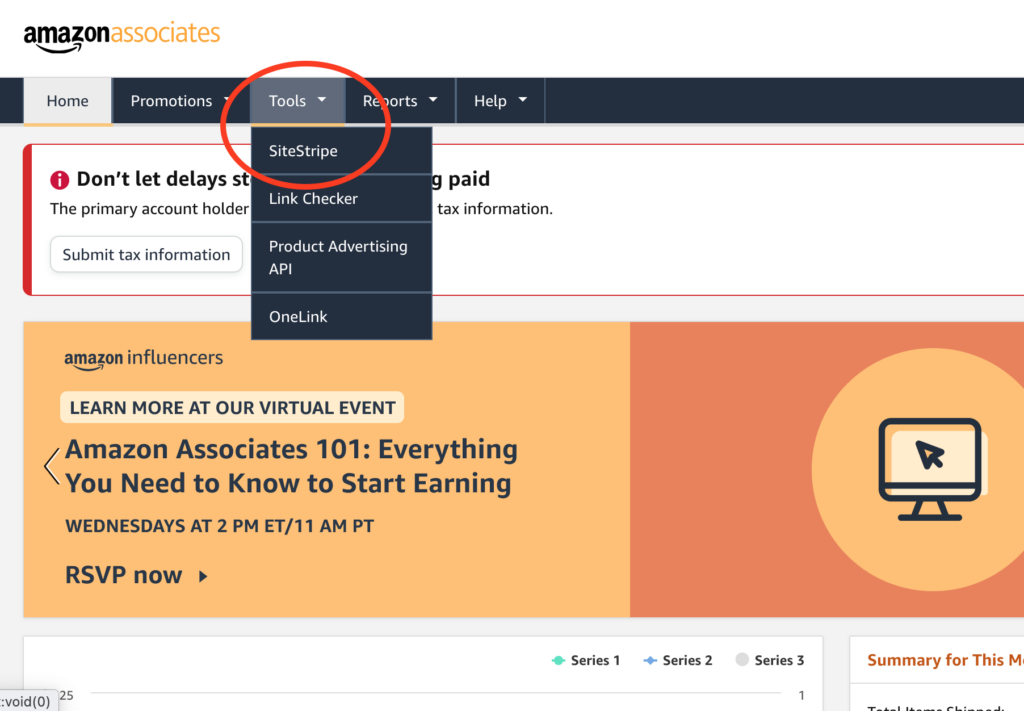Click the amazon influencers logo
This screenshot has height=711, width=1024.
point(143,357)
